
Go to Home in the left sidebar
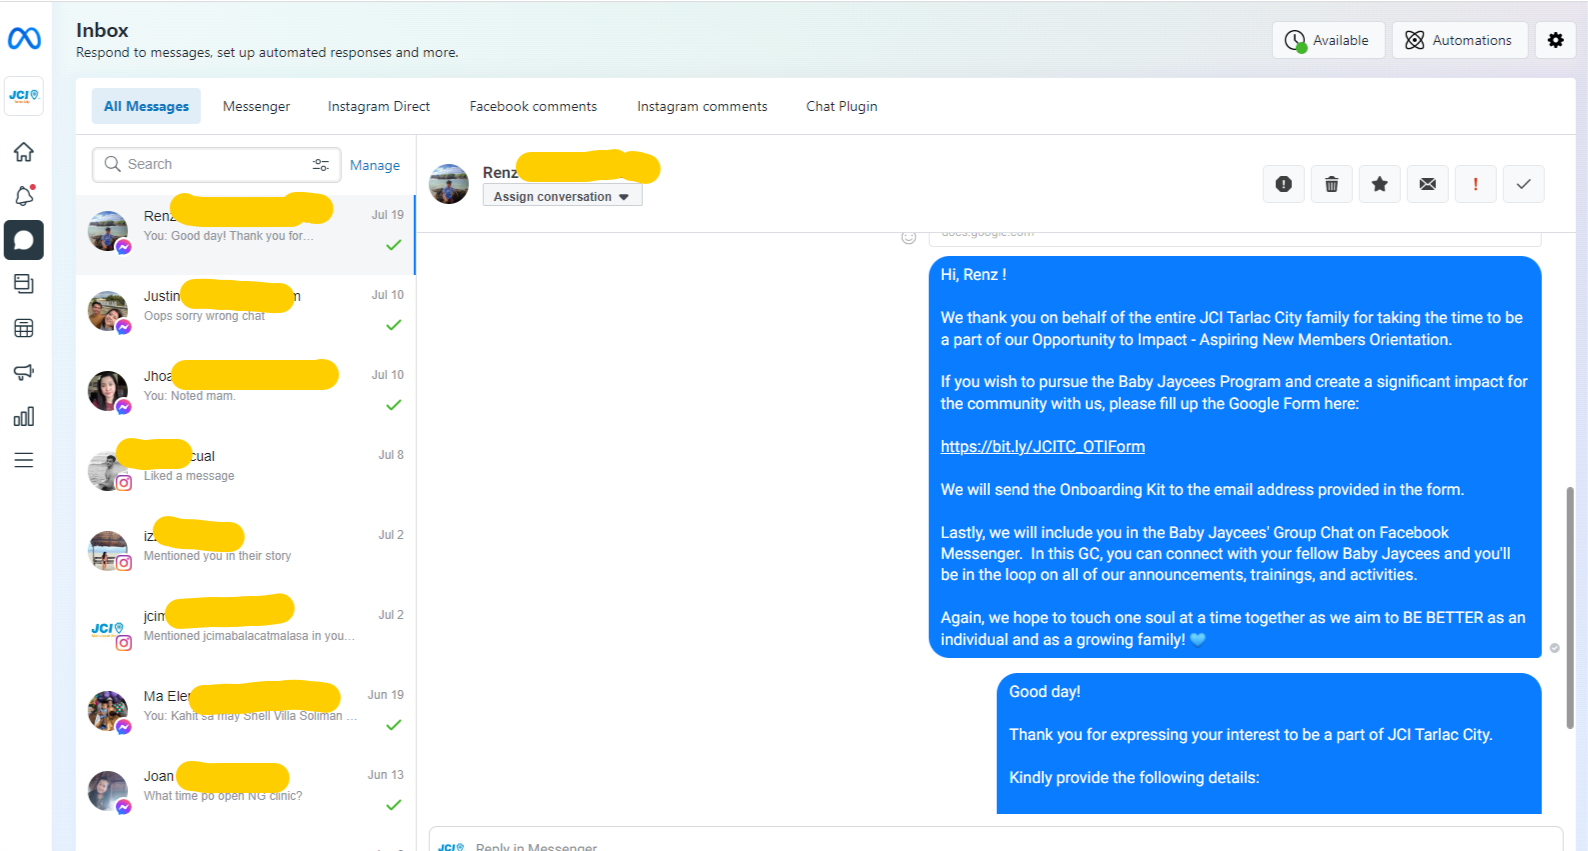24,152
